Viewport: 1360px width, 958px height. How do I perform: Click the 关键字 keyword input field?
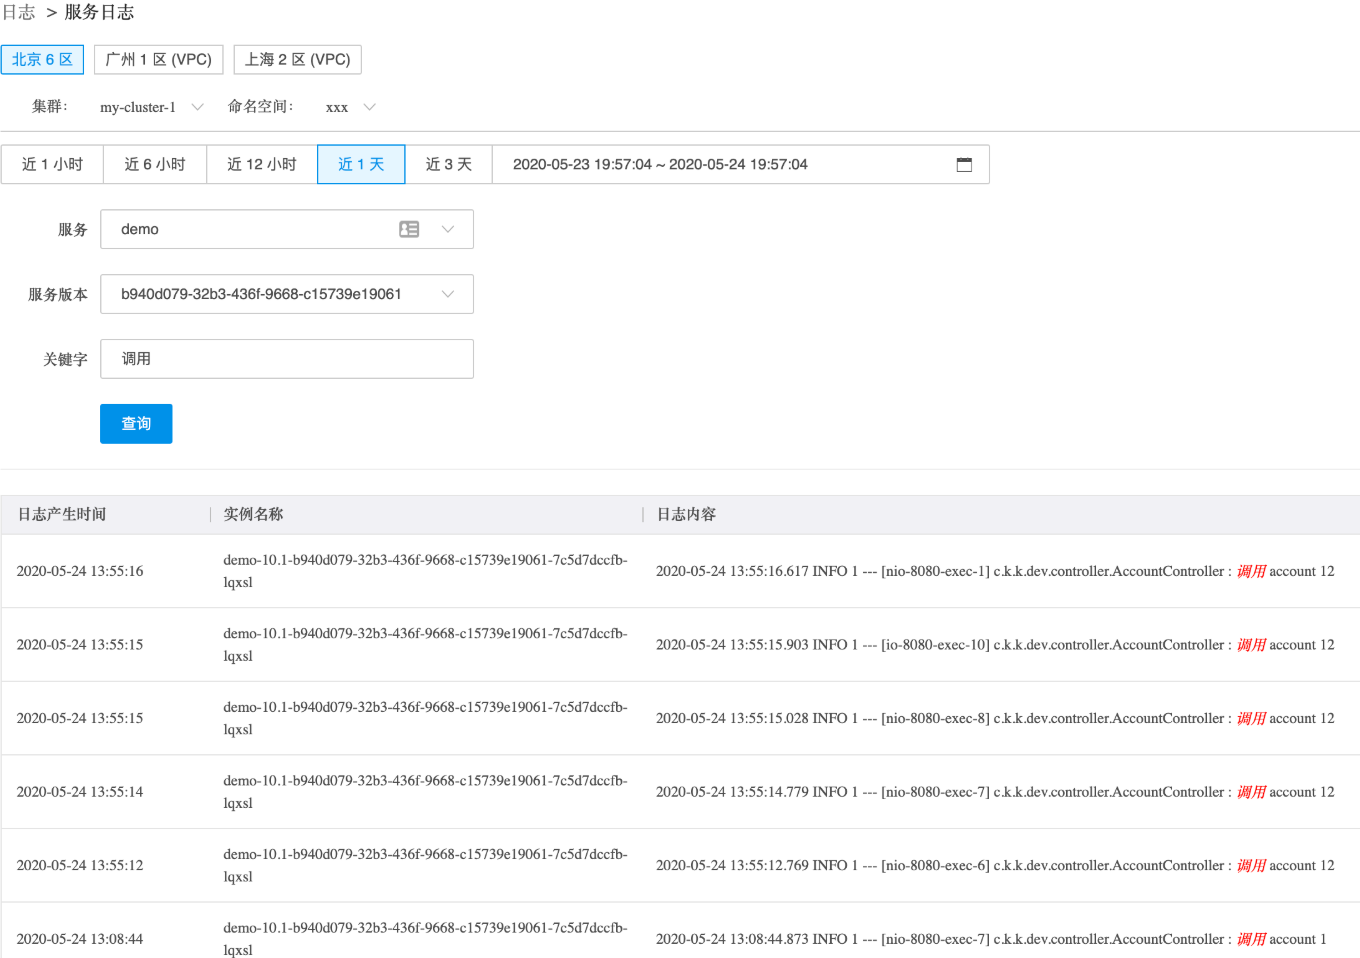point(287,359)
